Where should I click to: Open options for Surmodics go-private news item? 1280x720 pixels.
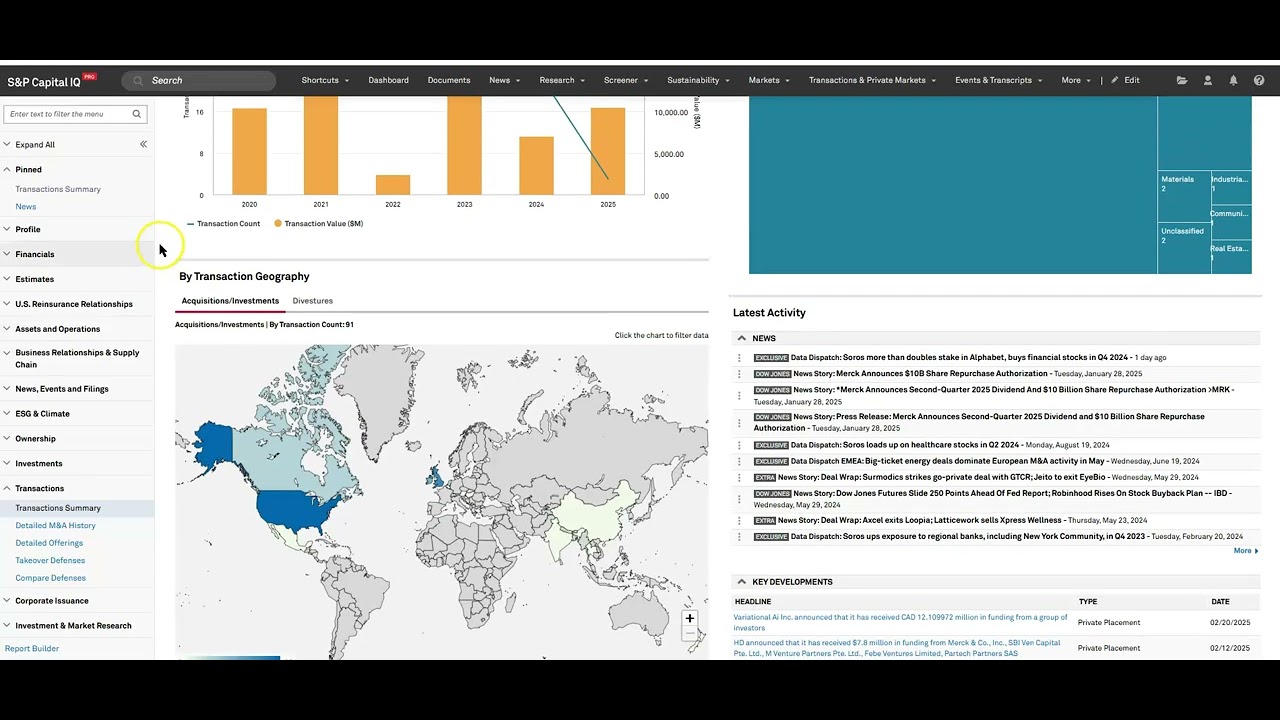(x=740, y=478)
